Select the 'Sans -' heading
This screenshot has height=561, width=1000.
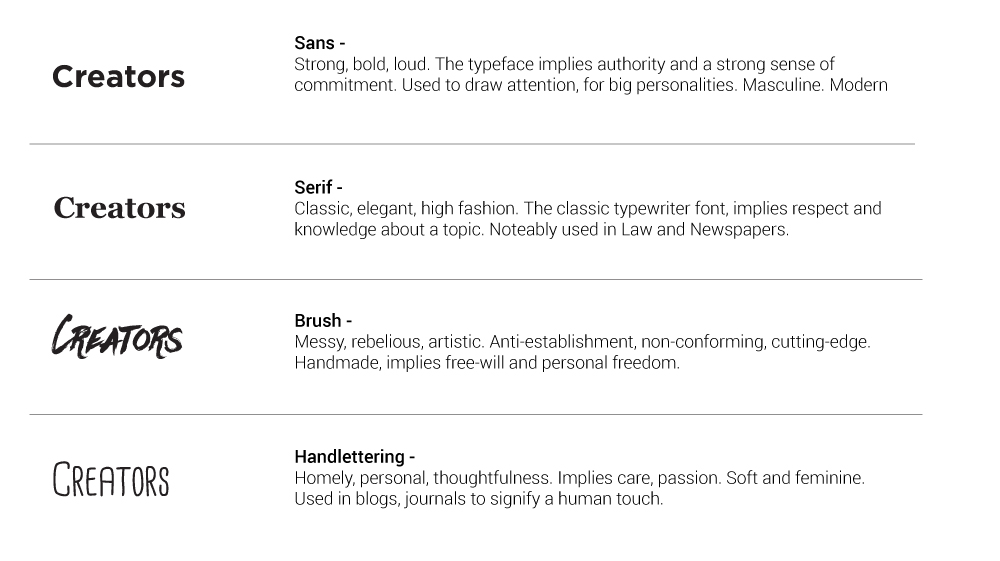tap(320, 43)
